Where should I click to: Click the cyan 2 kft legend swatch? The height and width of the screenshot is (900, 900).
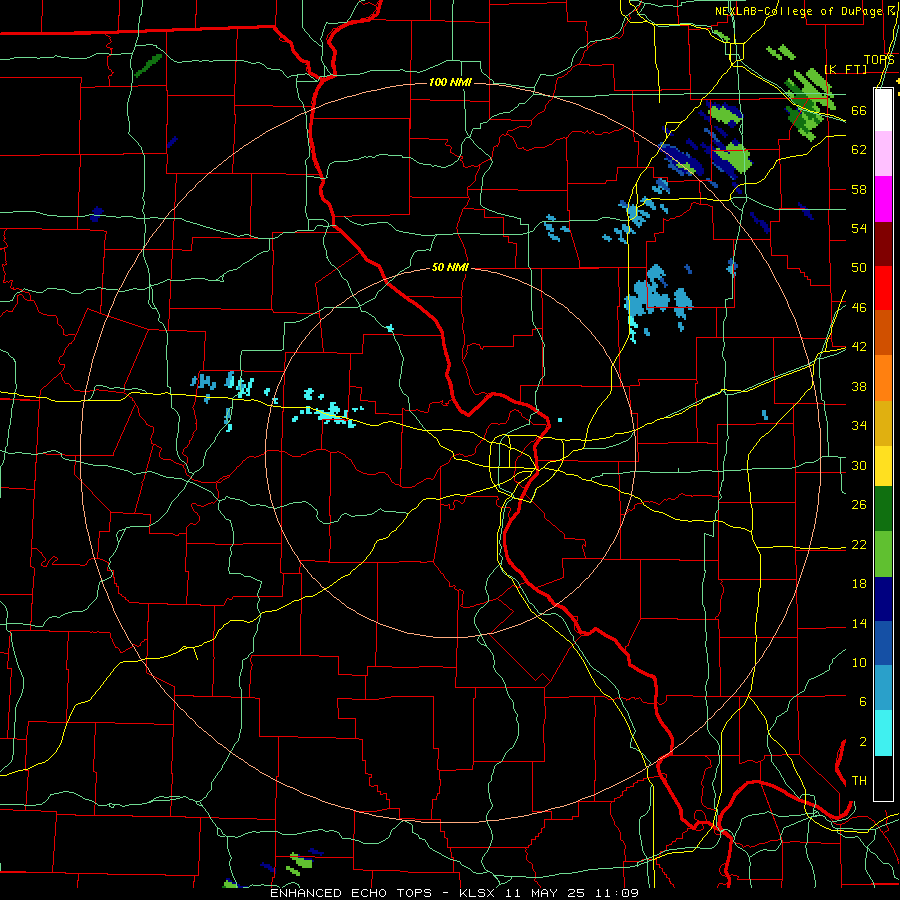[x=883, y=734]
